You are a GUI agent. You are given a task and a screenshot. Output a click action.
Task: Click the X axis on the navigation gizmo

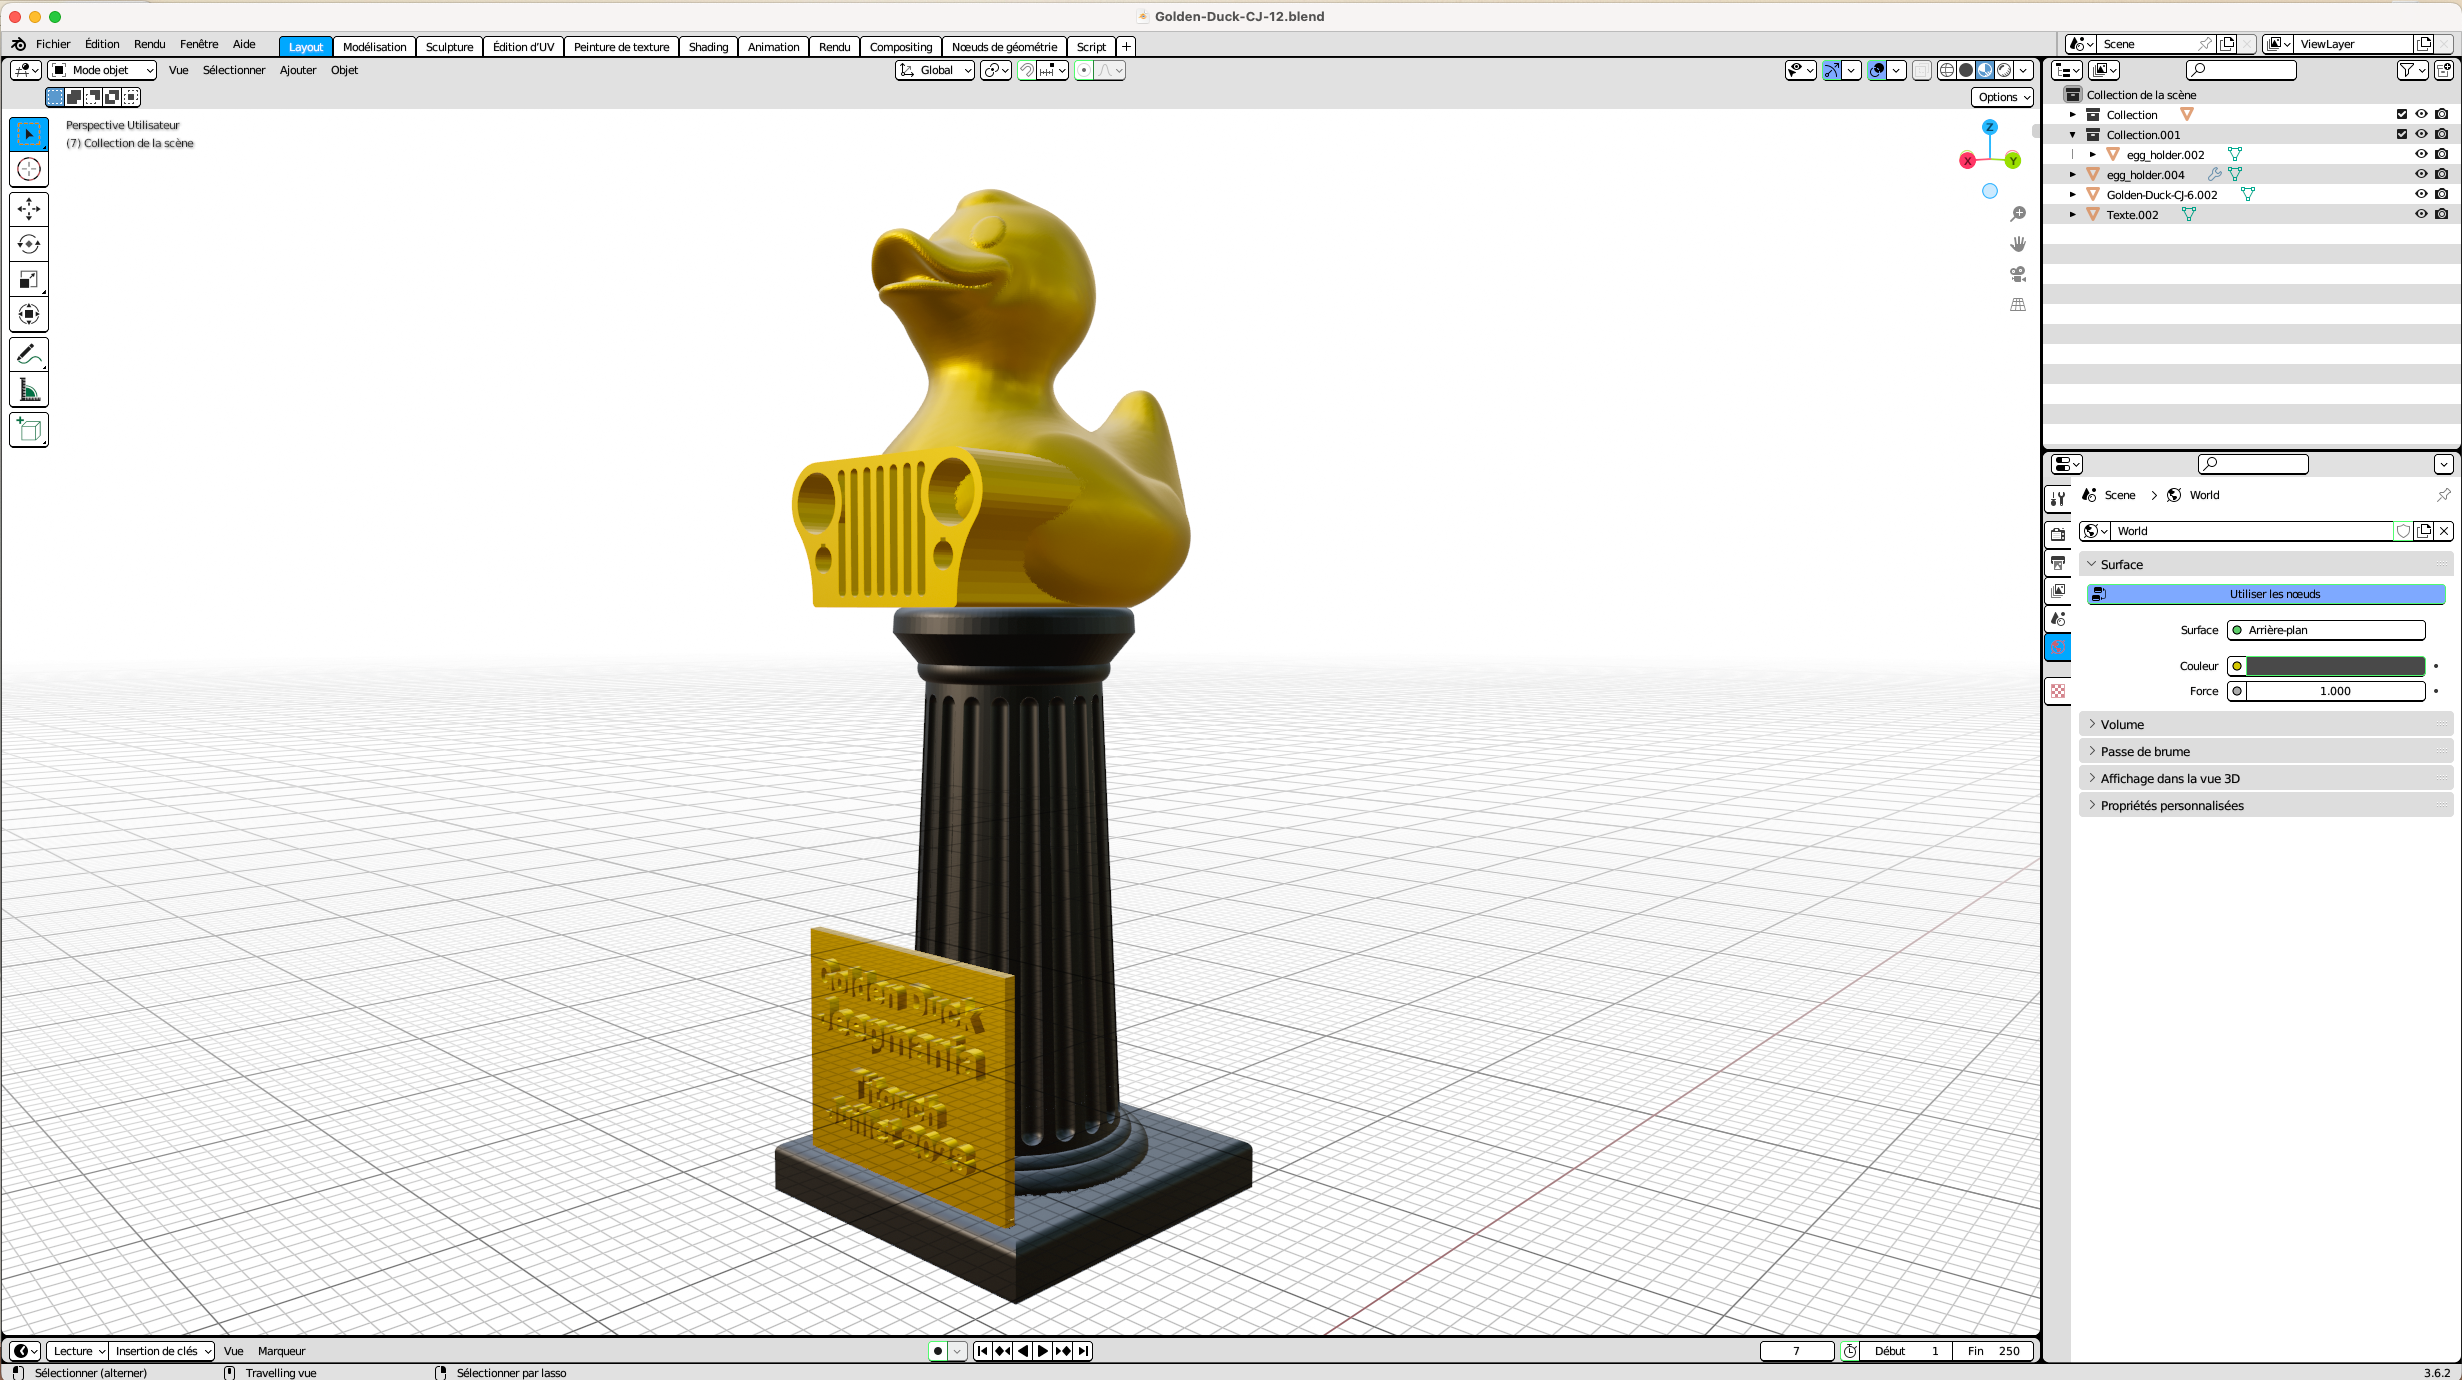(x=1967, y=160)
